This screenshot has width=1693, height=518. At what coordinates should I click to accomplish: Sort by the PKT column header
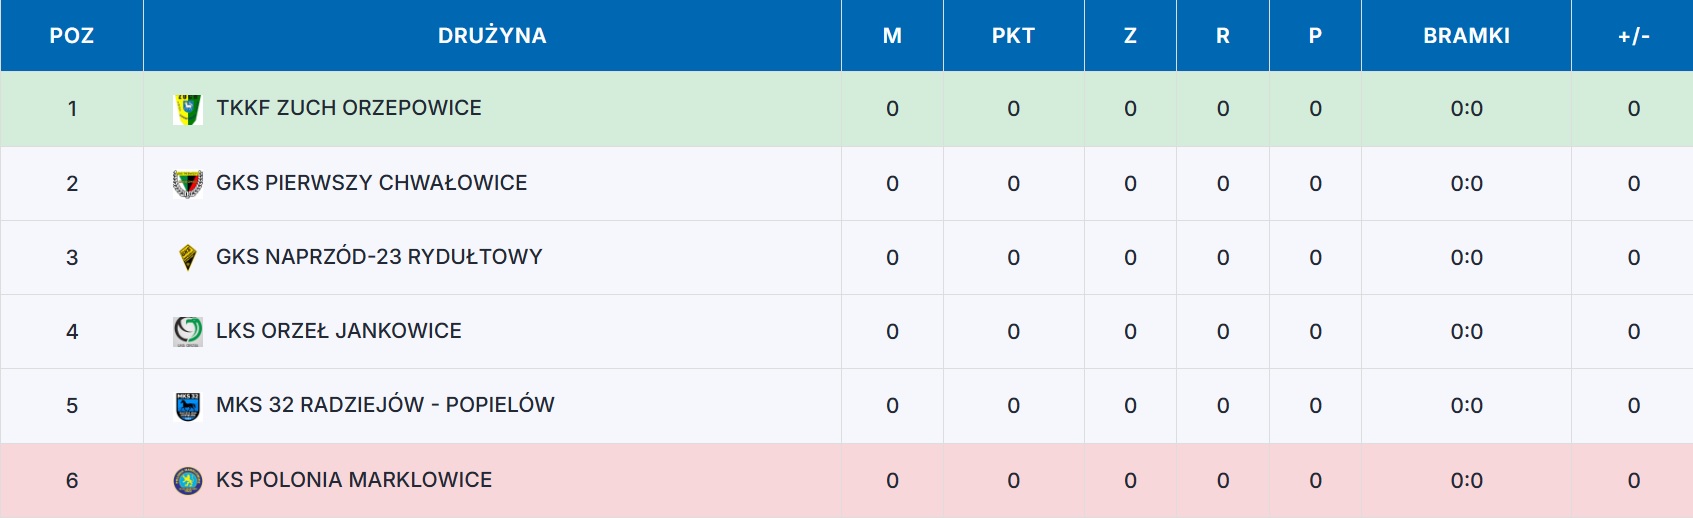click(x=1013, y=36)
